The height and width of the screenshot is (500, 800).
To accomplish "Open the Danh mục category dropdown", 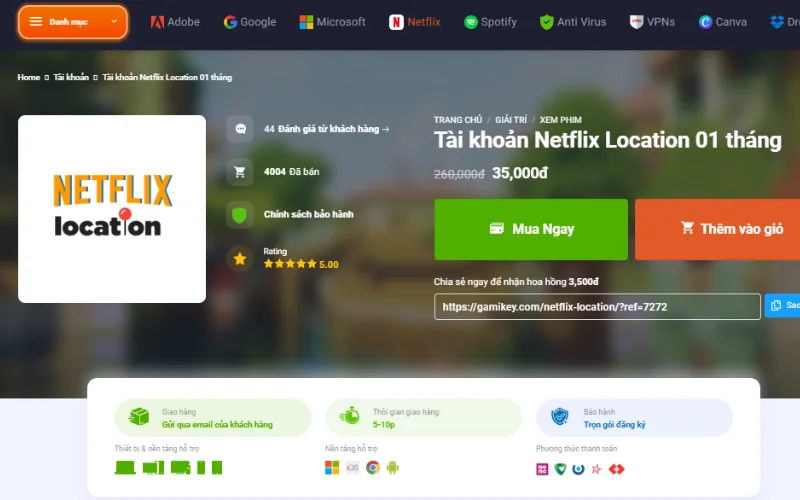I will click(x=72, y=22).
